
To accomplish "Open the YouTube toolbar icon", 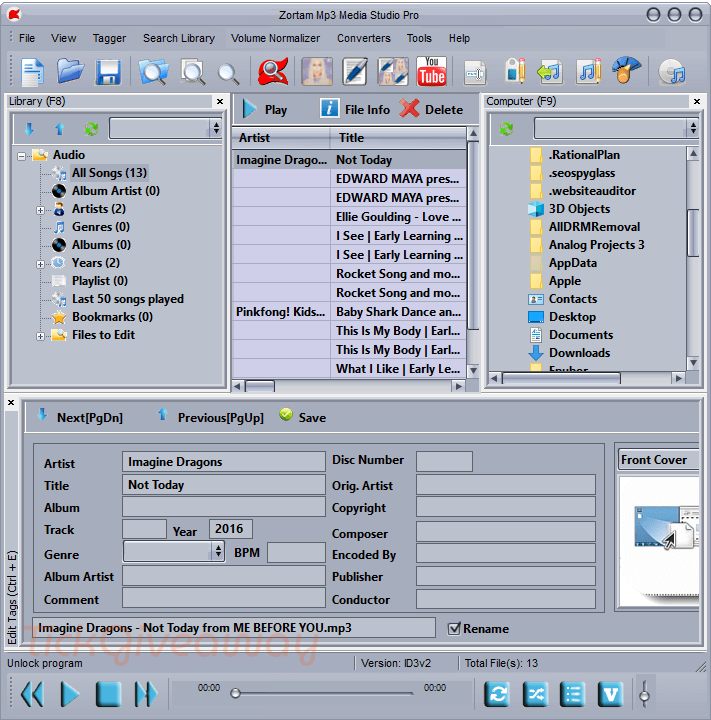I will coord(431,71).
